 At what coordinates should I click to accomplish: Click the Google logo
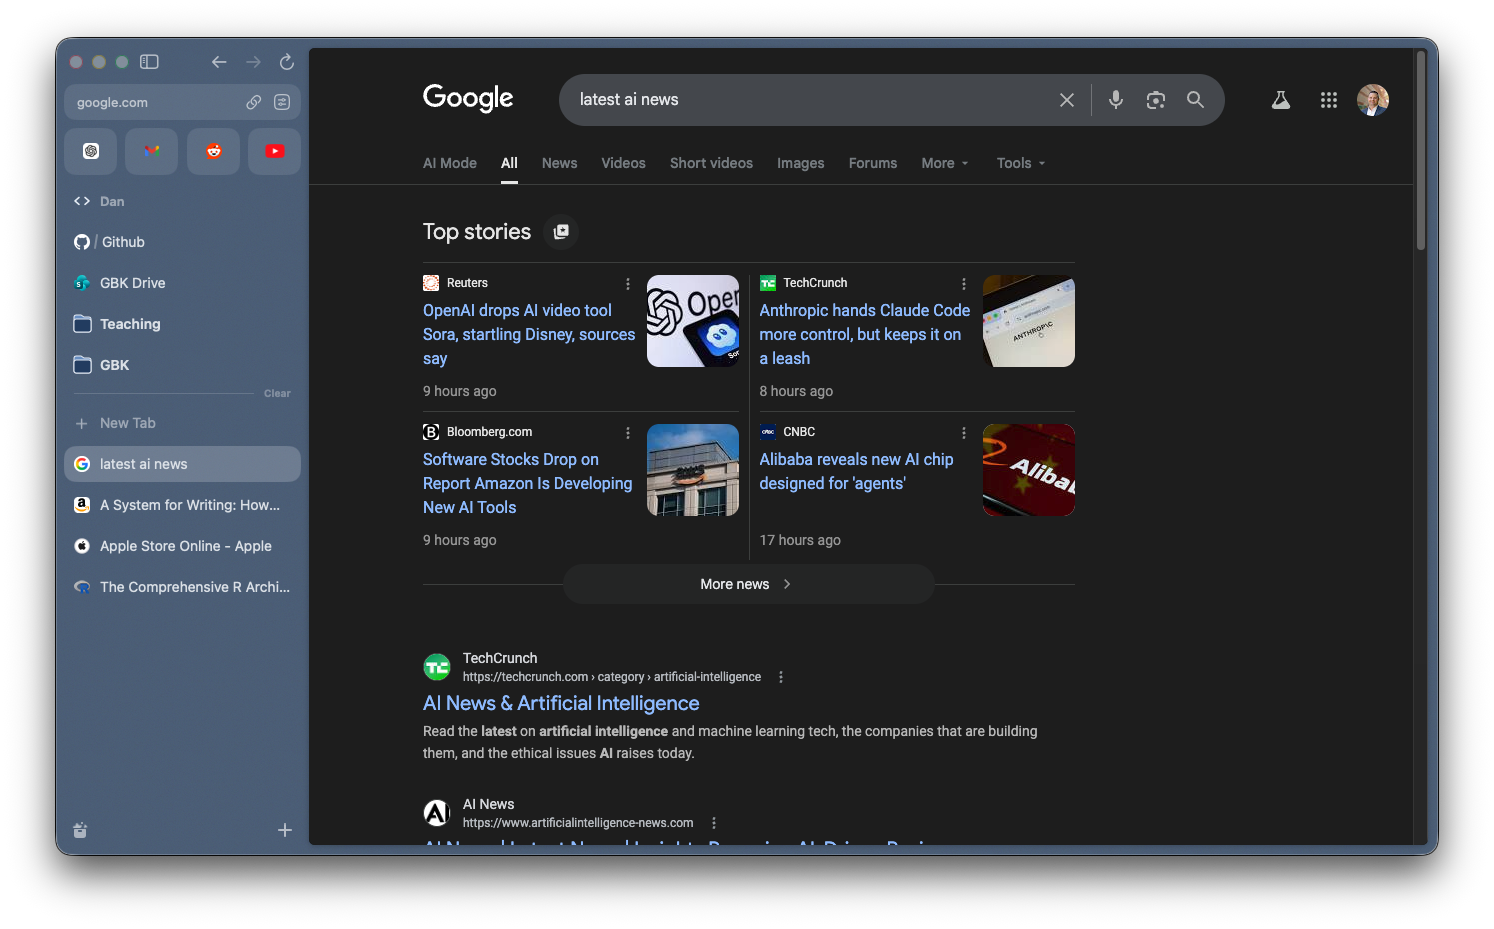pyautogui.click(x=468, y=98)
